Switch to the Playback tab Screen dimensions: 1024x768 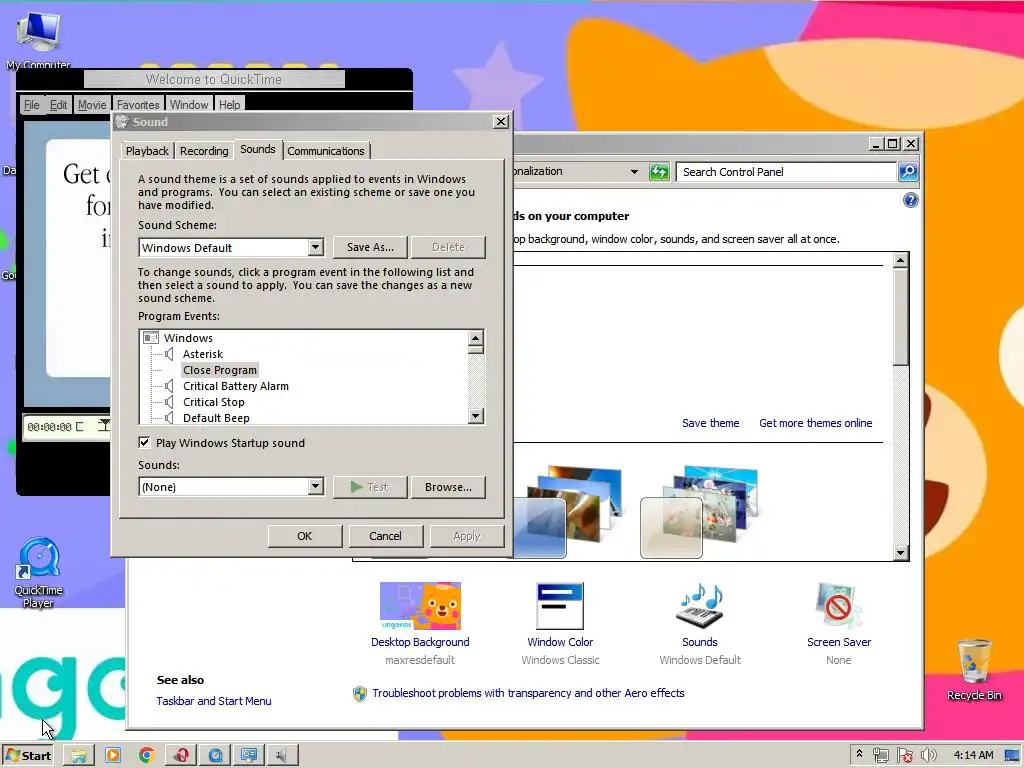[x=147, y=151]
